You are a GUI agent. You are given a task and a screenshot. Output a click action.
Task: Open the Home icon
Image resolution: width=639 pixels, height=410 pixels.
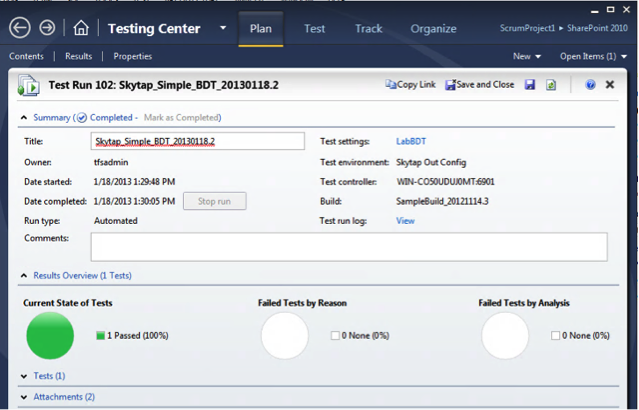[x=81, y=28]
